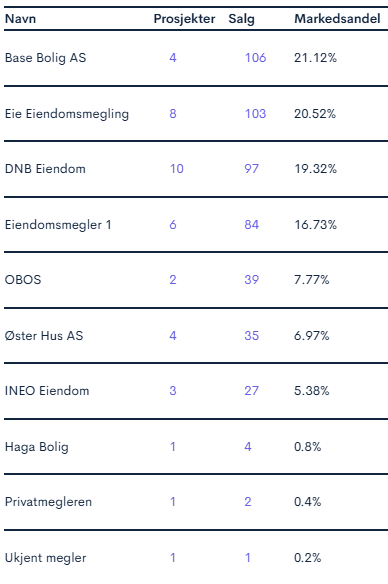The image size is (388, 584).
Task: Select Eie Eiendomsmegling projects link 8
Action: point(173,114)
